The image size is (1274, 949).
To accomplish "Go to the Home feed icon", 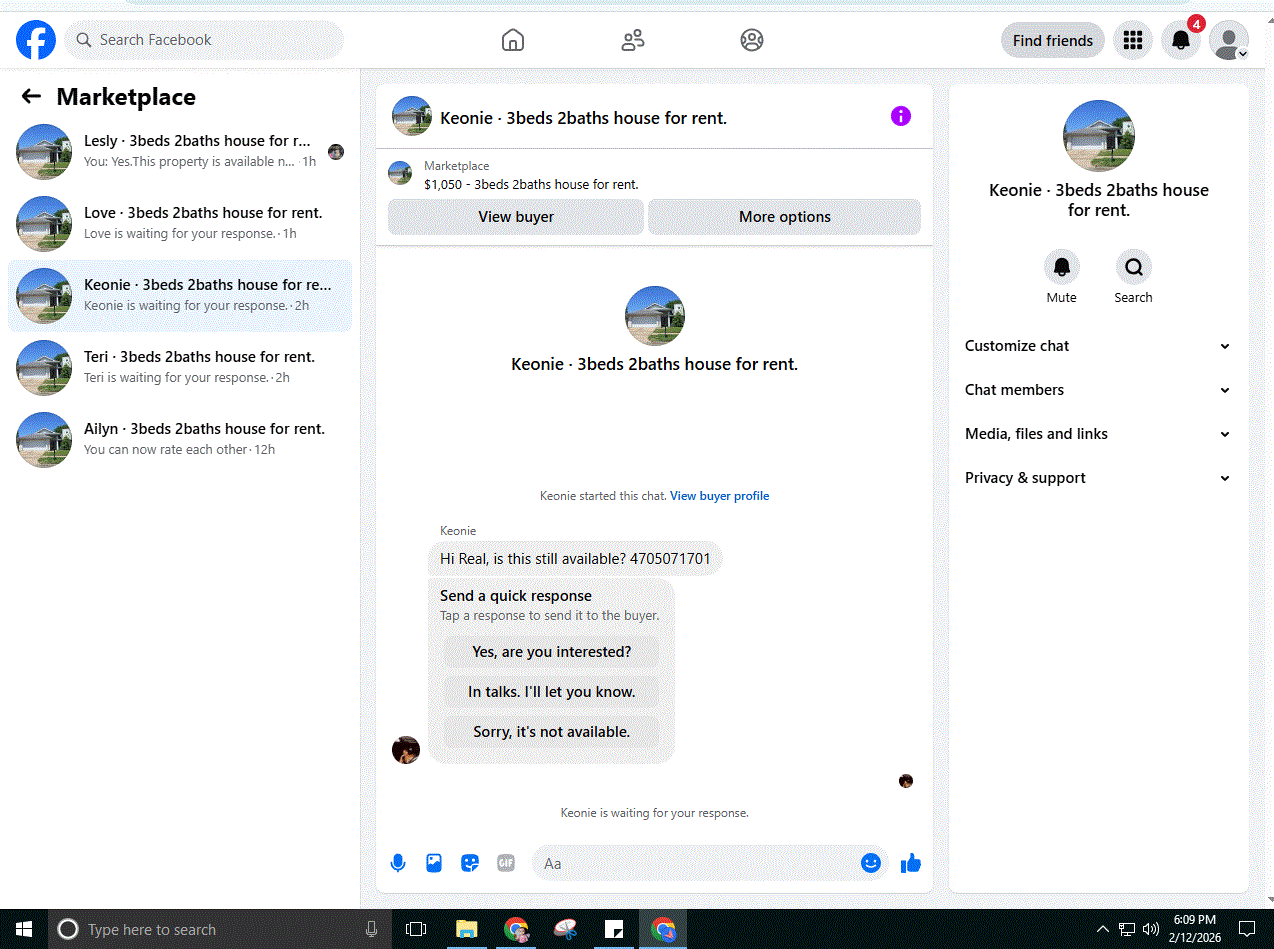I will 512,40.
